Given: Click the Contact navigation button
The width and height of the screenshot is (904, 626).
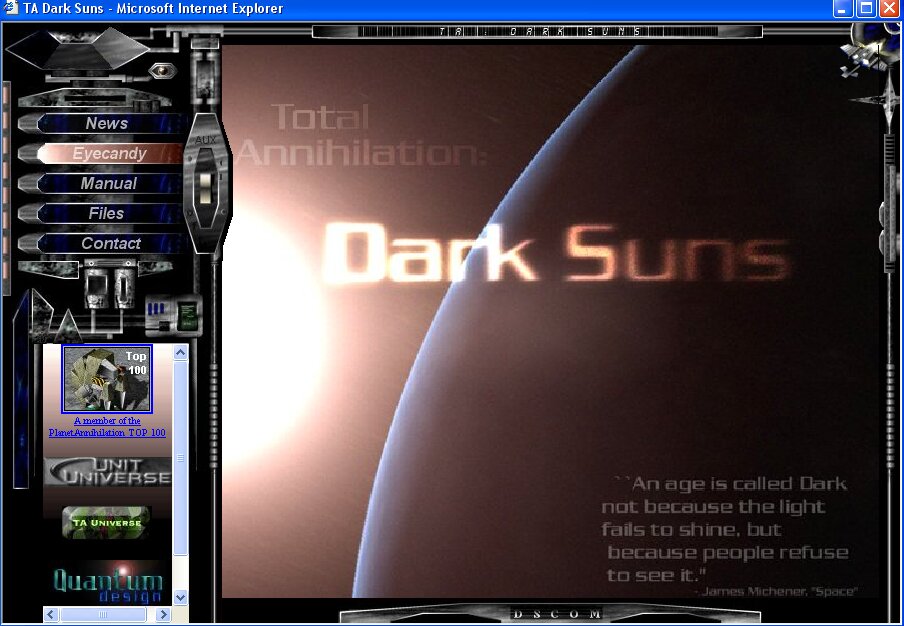Looking at the screenshot, I should click(110, 243).
